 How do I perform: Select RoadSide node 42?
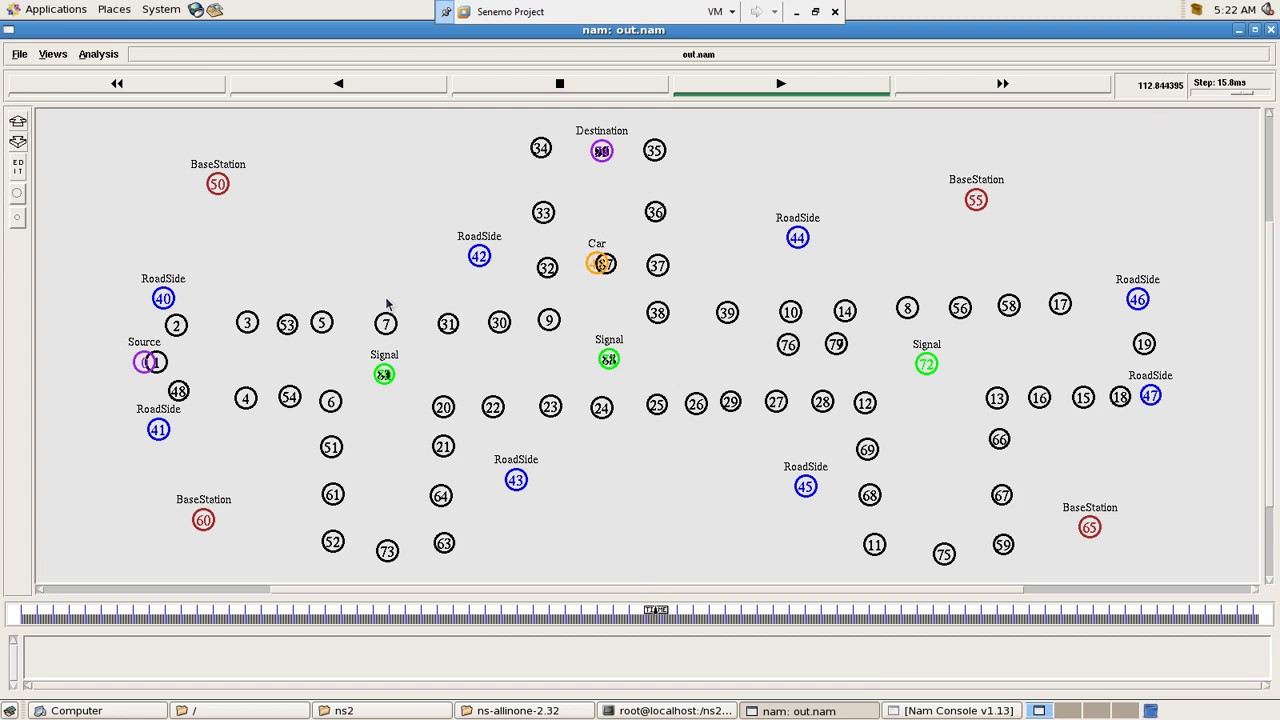point(479,256)
